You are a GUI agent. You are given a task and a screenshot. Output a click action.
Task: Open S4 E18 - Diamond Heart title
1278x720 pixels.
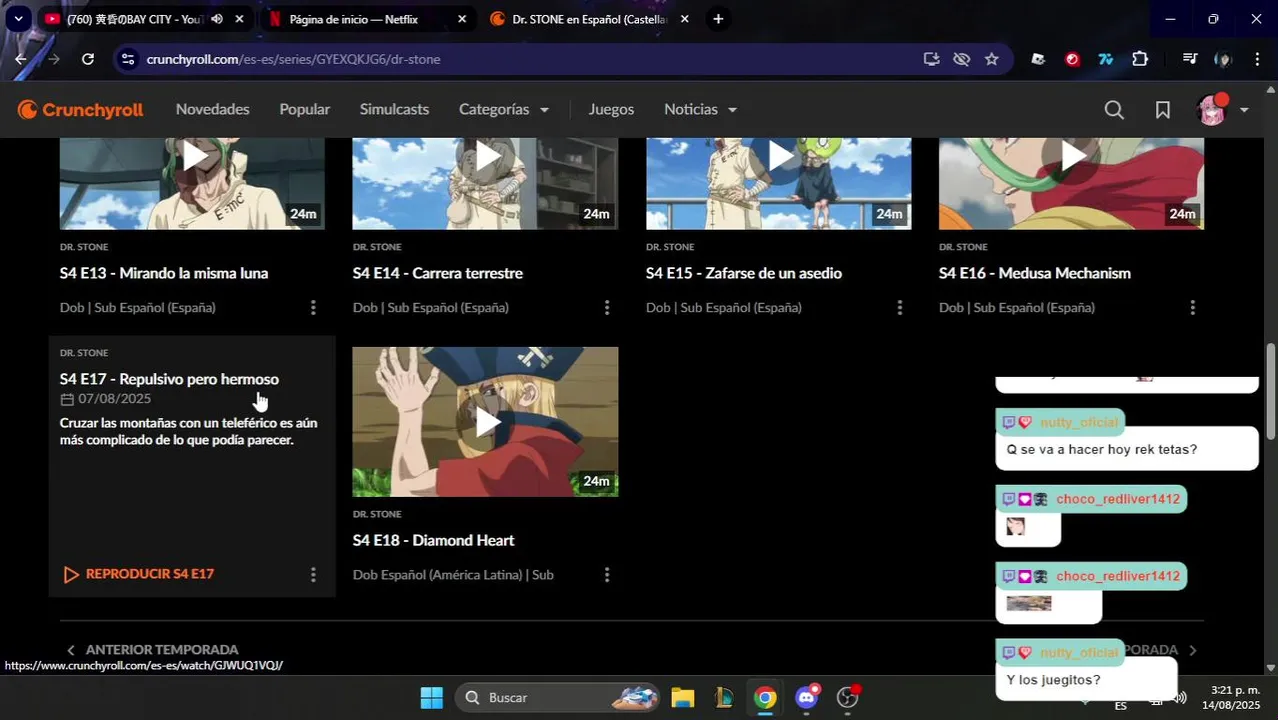(433, 541)
